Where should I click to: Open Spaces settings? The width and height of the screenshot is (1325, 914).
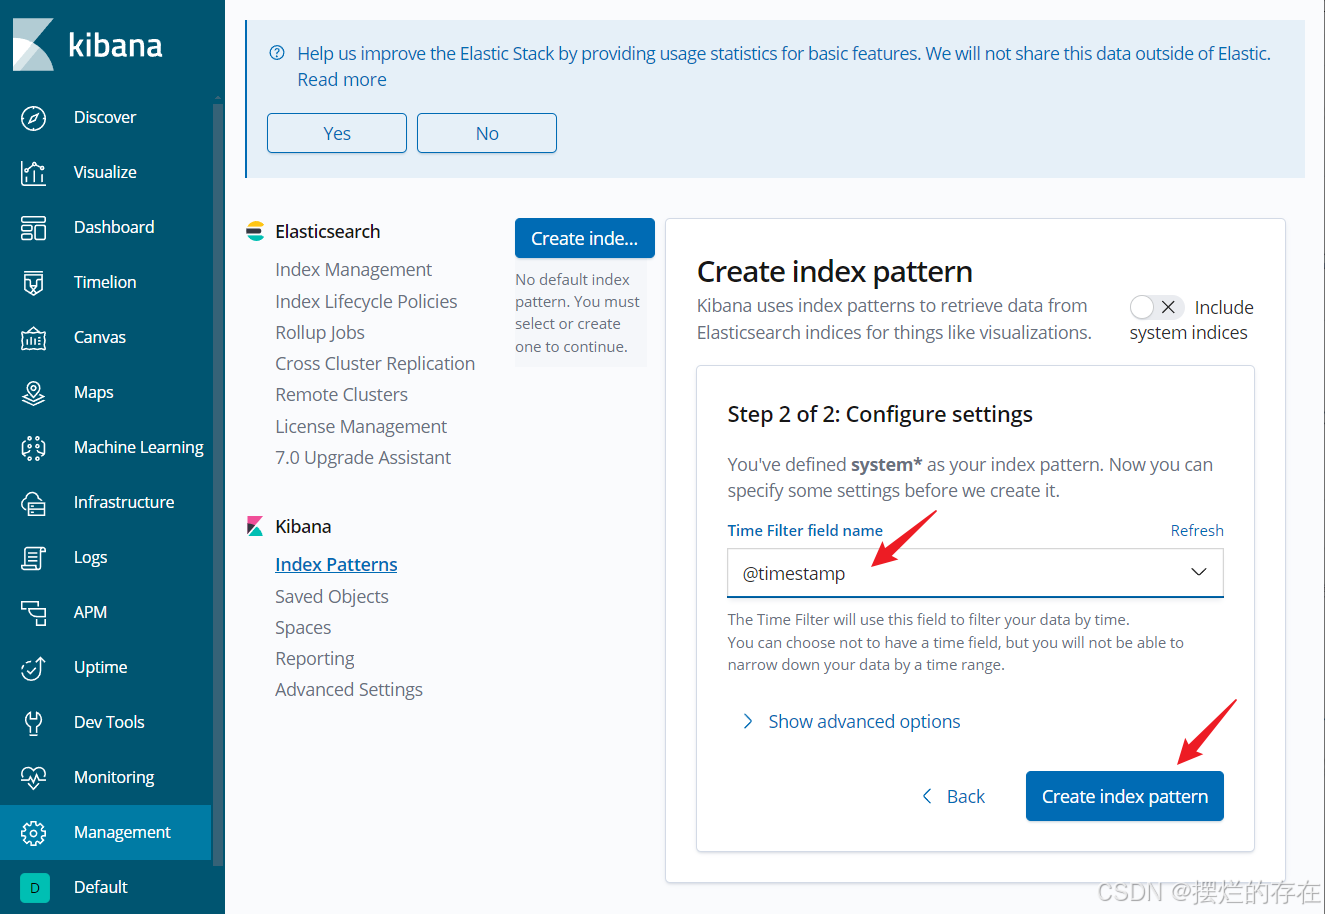click(x=303, y=627)
